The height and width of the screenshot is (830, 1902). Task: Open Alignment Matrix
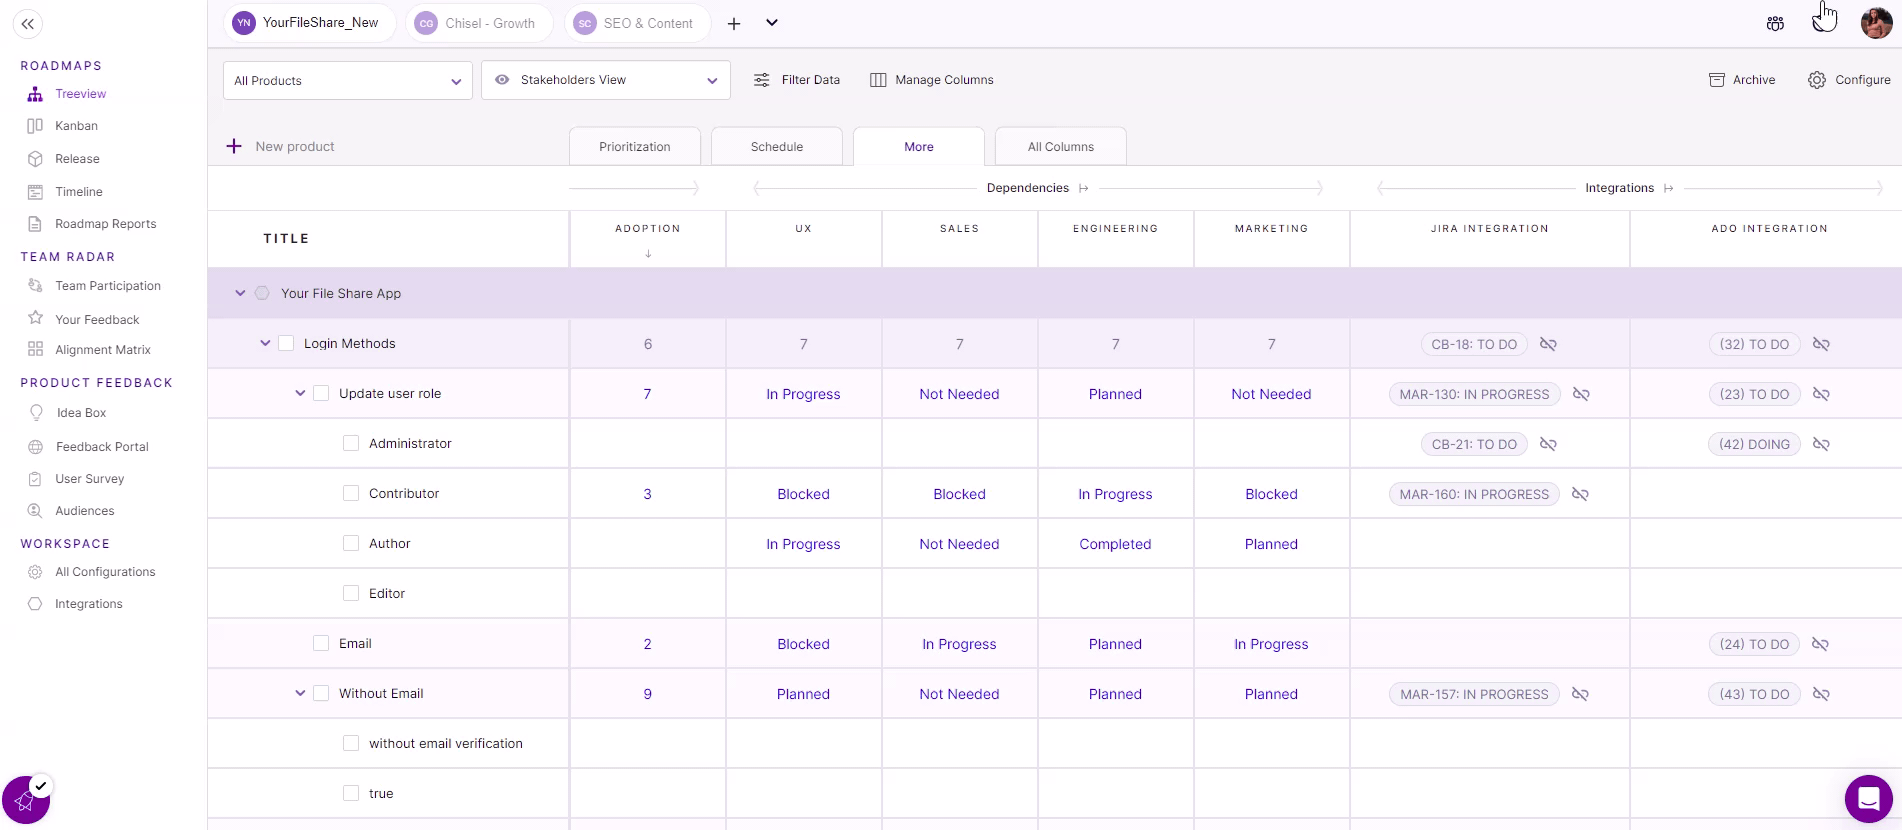[x=103, y=350]
